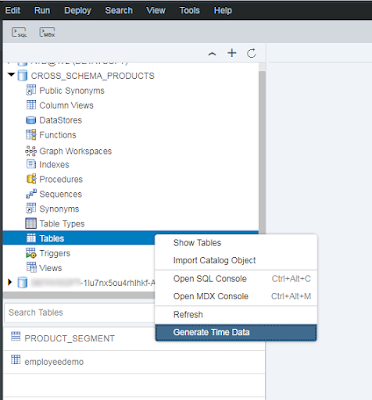372x400 pixels.
Task: Select the Sequences node
Action: pos(60,194)
